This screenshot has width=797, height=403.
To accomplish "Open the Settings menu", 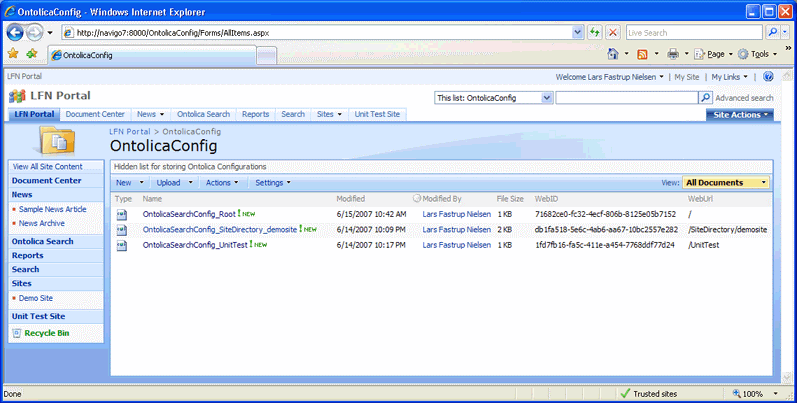I will 273,182.
